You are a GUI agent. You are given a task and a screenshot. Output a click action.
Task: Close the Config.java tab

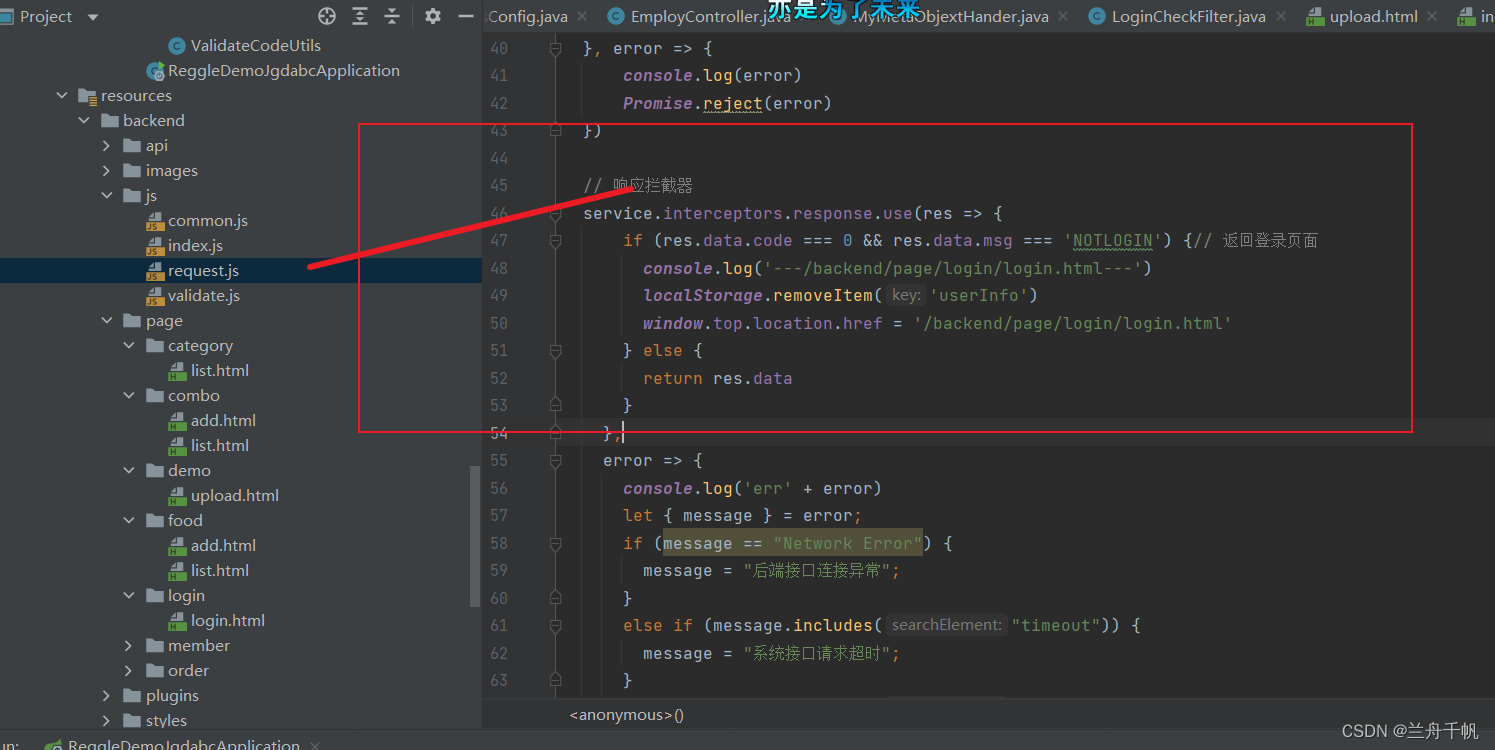tap(581, 16)
